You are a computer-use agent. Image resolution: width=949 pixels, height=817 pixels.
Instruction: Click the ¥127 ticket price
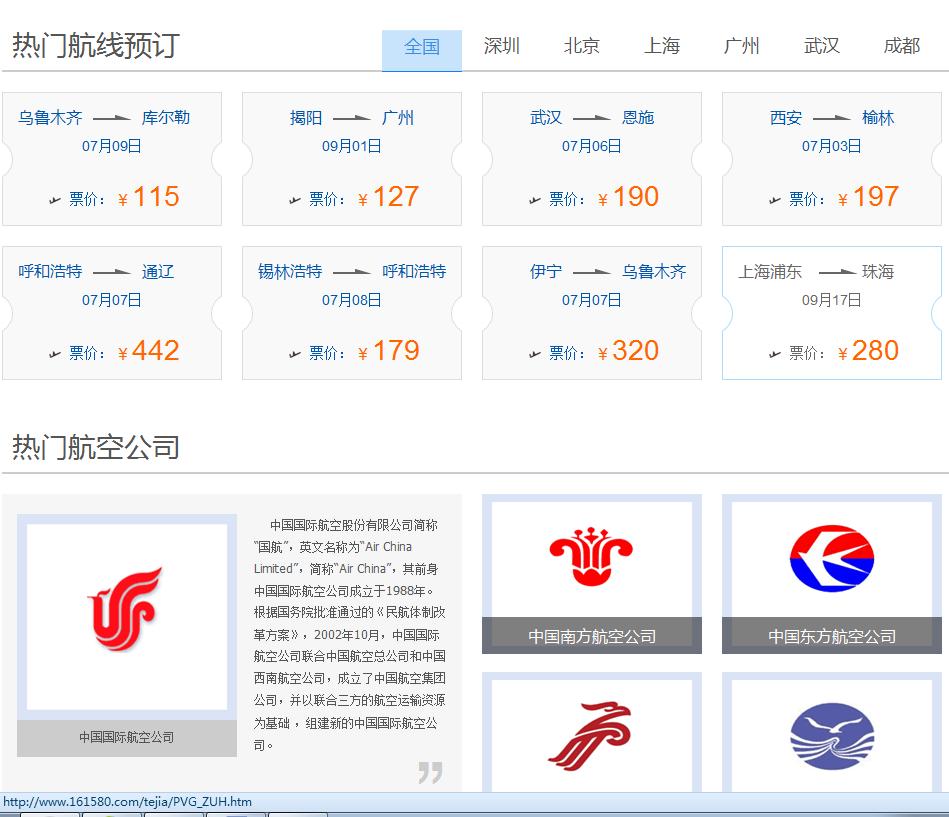(389, 197)
